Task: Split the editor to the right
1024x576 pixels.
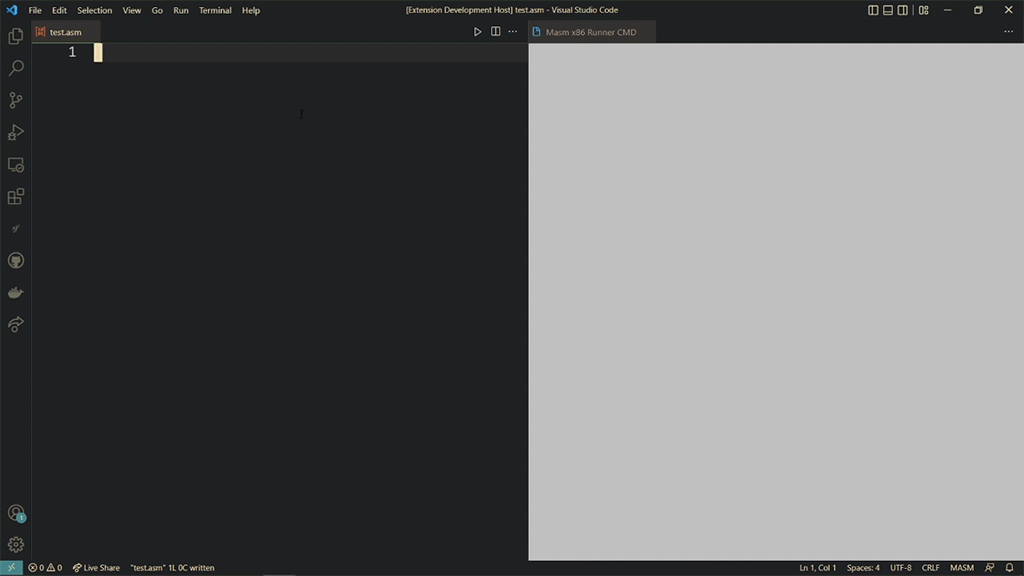Action: click(x=495, y=32)
